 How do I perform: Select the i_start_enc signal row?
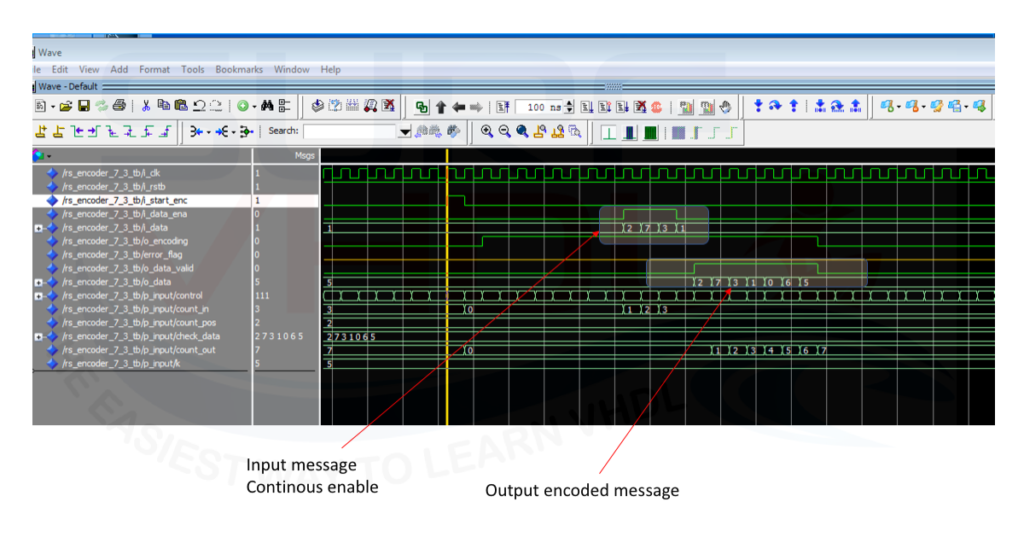[142, 201]
